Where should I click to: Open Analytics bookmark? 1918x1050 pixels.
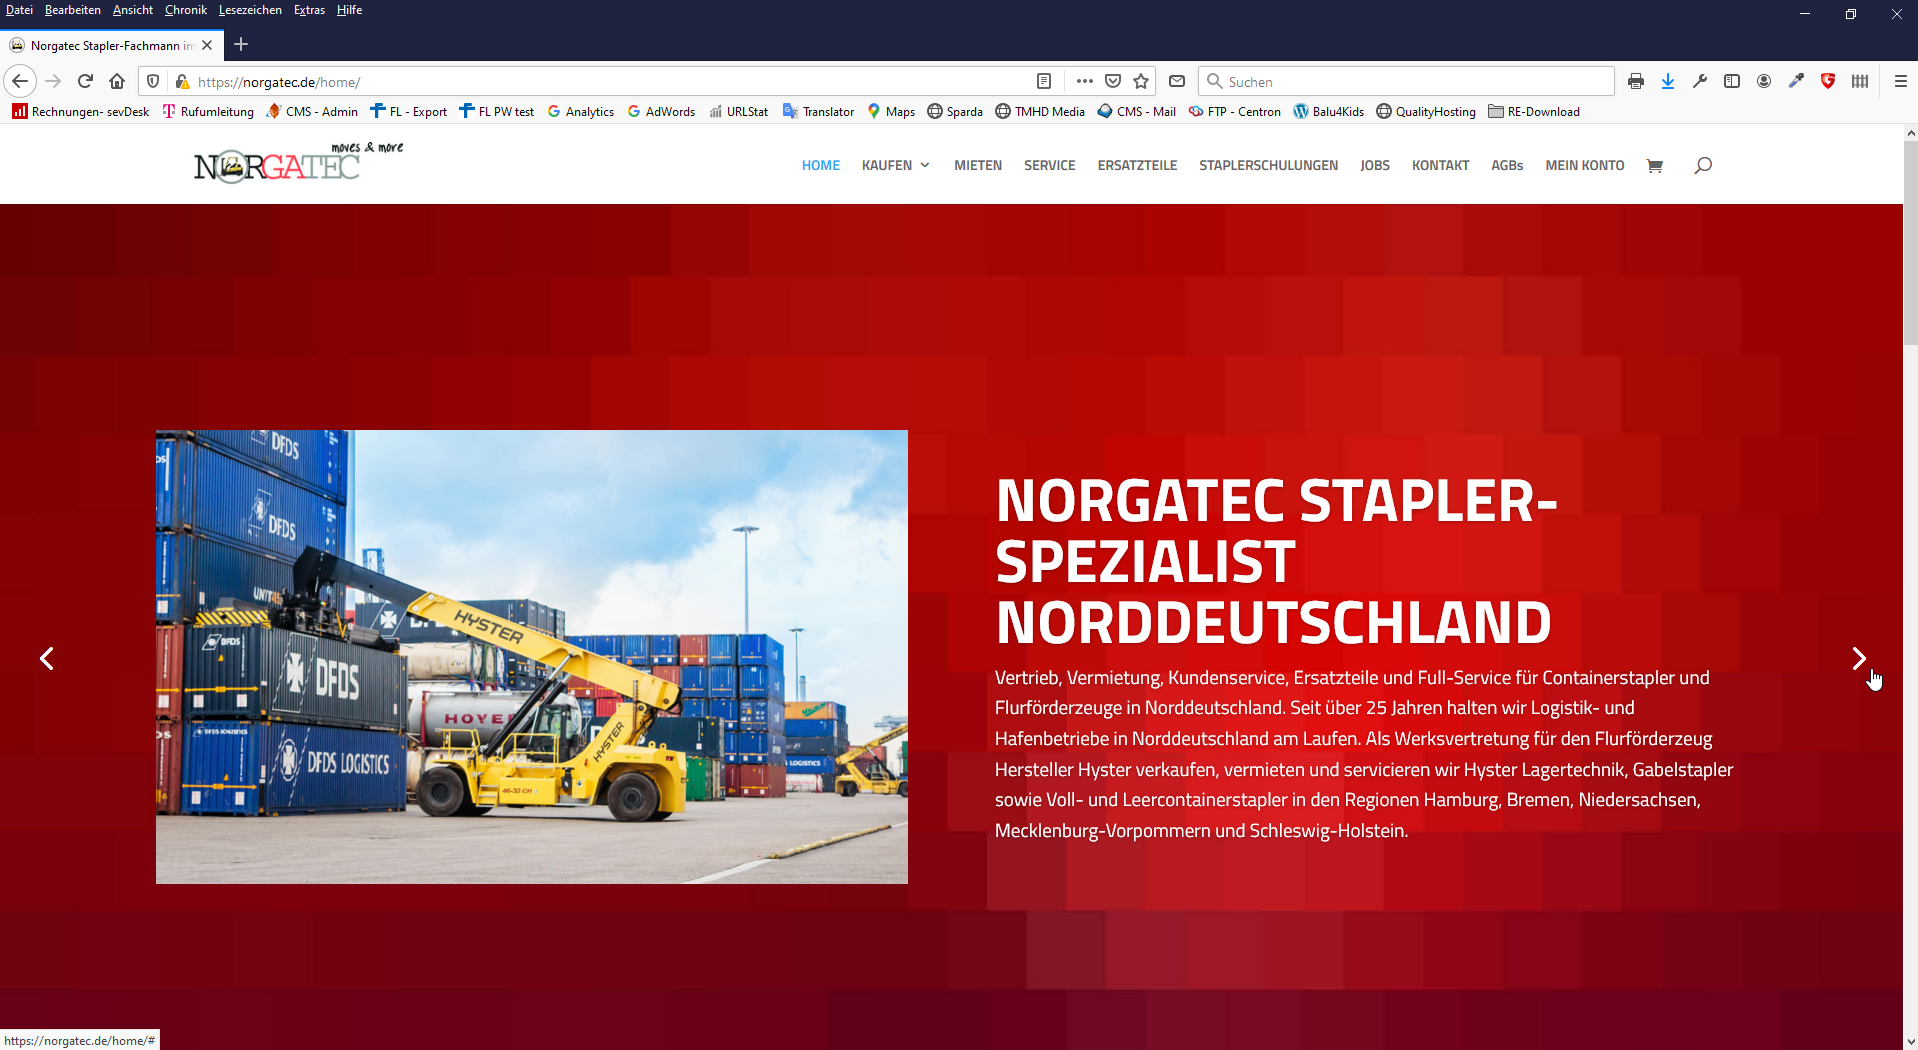click(580, 111)
